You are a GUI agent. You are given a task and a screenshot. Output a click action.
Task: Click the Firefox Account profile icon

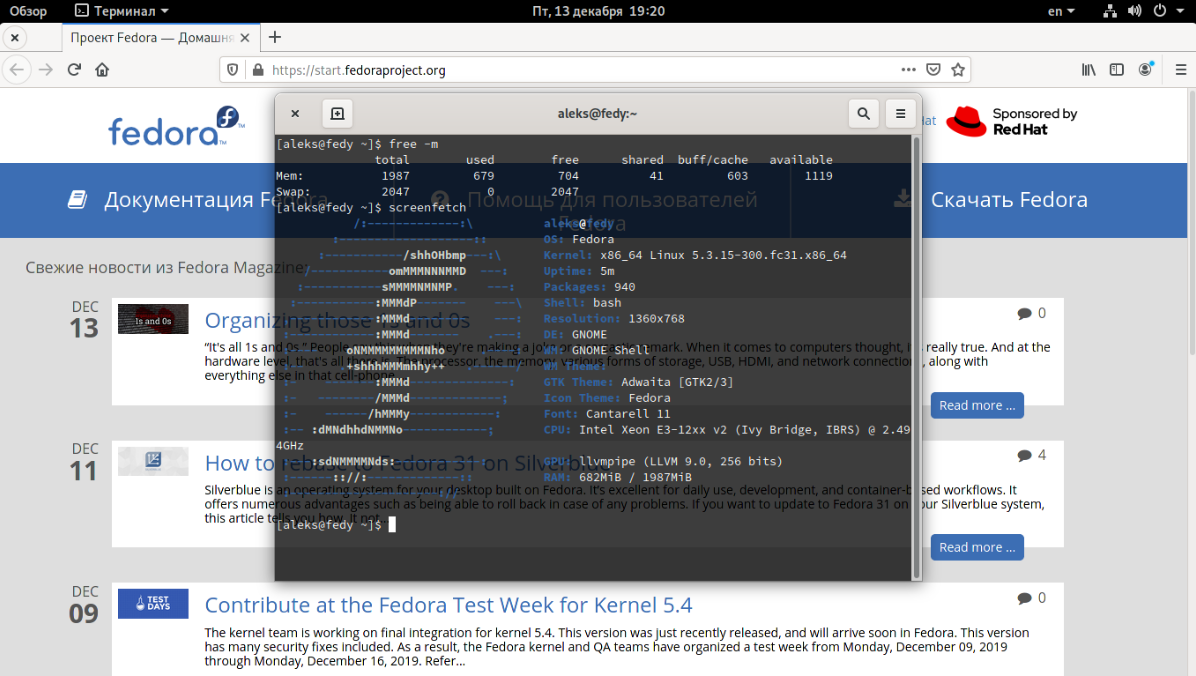[1145, 69]
